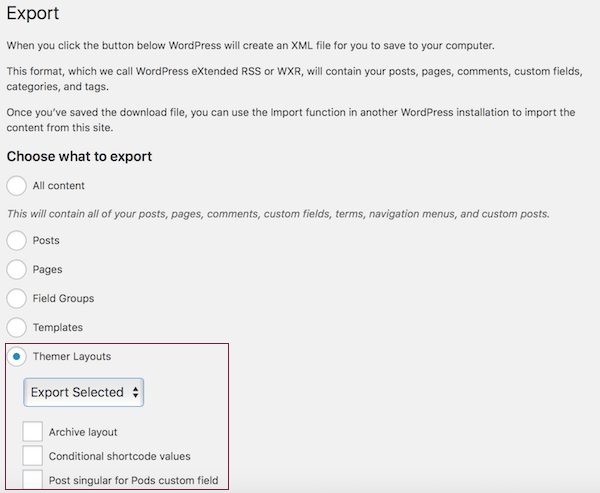Click the Themer Layouts label
600x493 pixels.
72,357
